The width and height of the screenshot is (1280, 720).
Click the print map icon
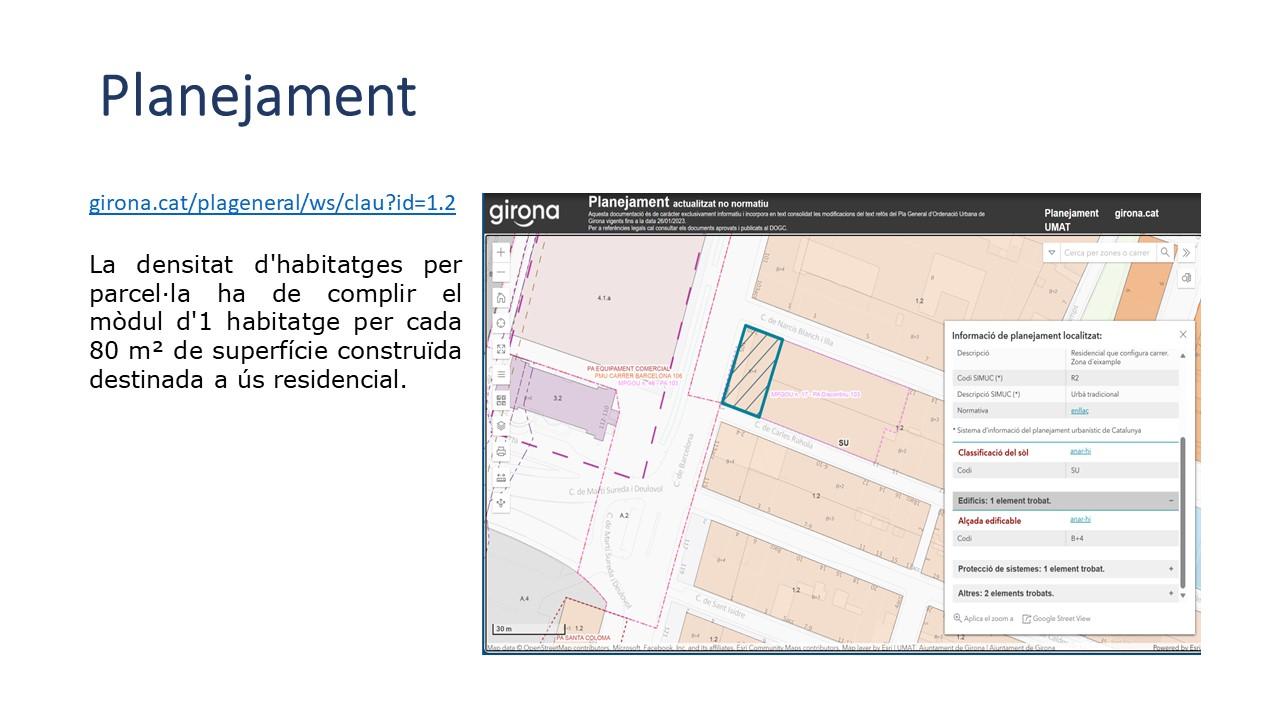[501, 451]
